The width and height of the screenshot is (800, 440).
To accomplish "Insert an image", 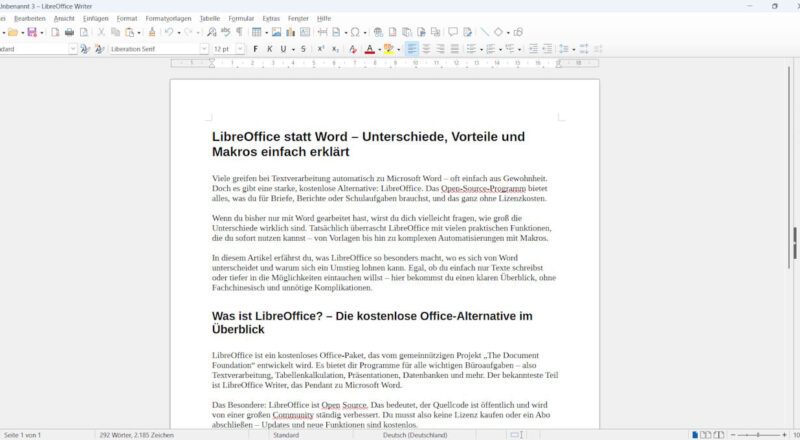I will point(277,32).
